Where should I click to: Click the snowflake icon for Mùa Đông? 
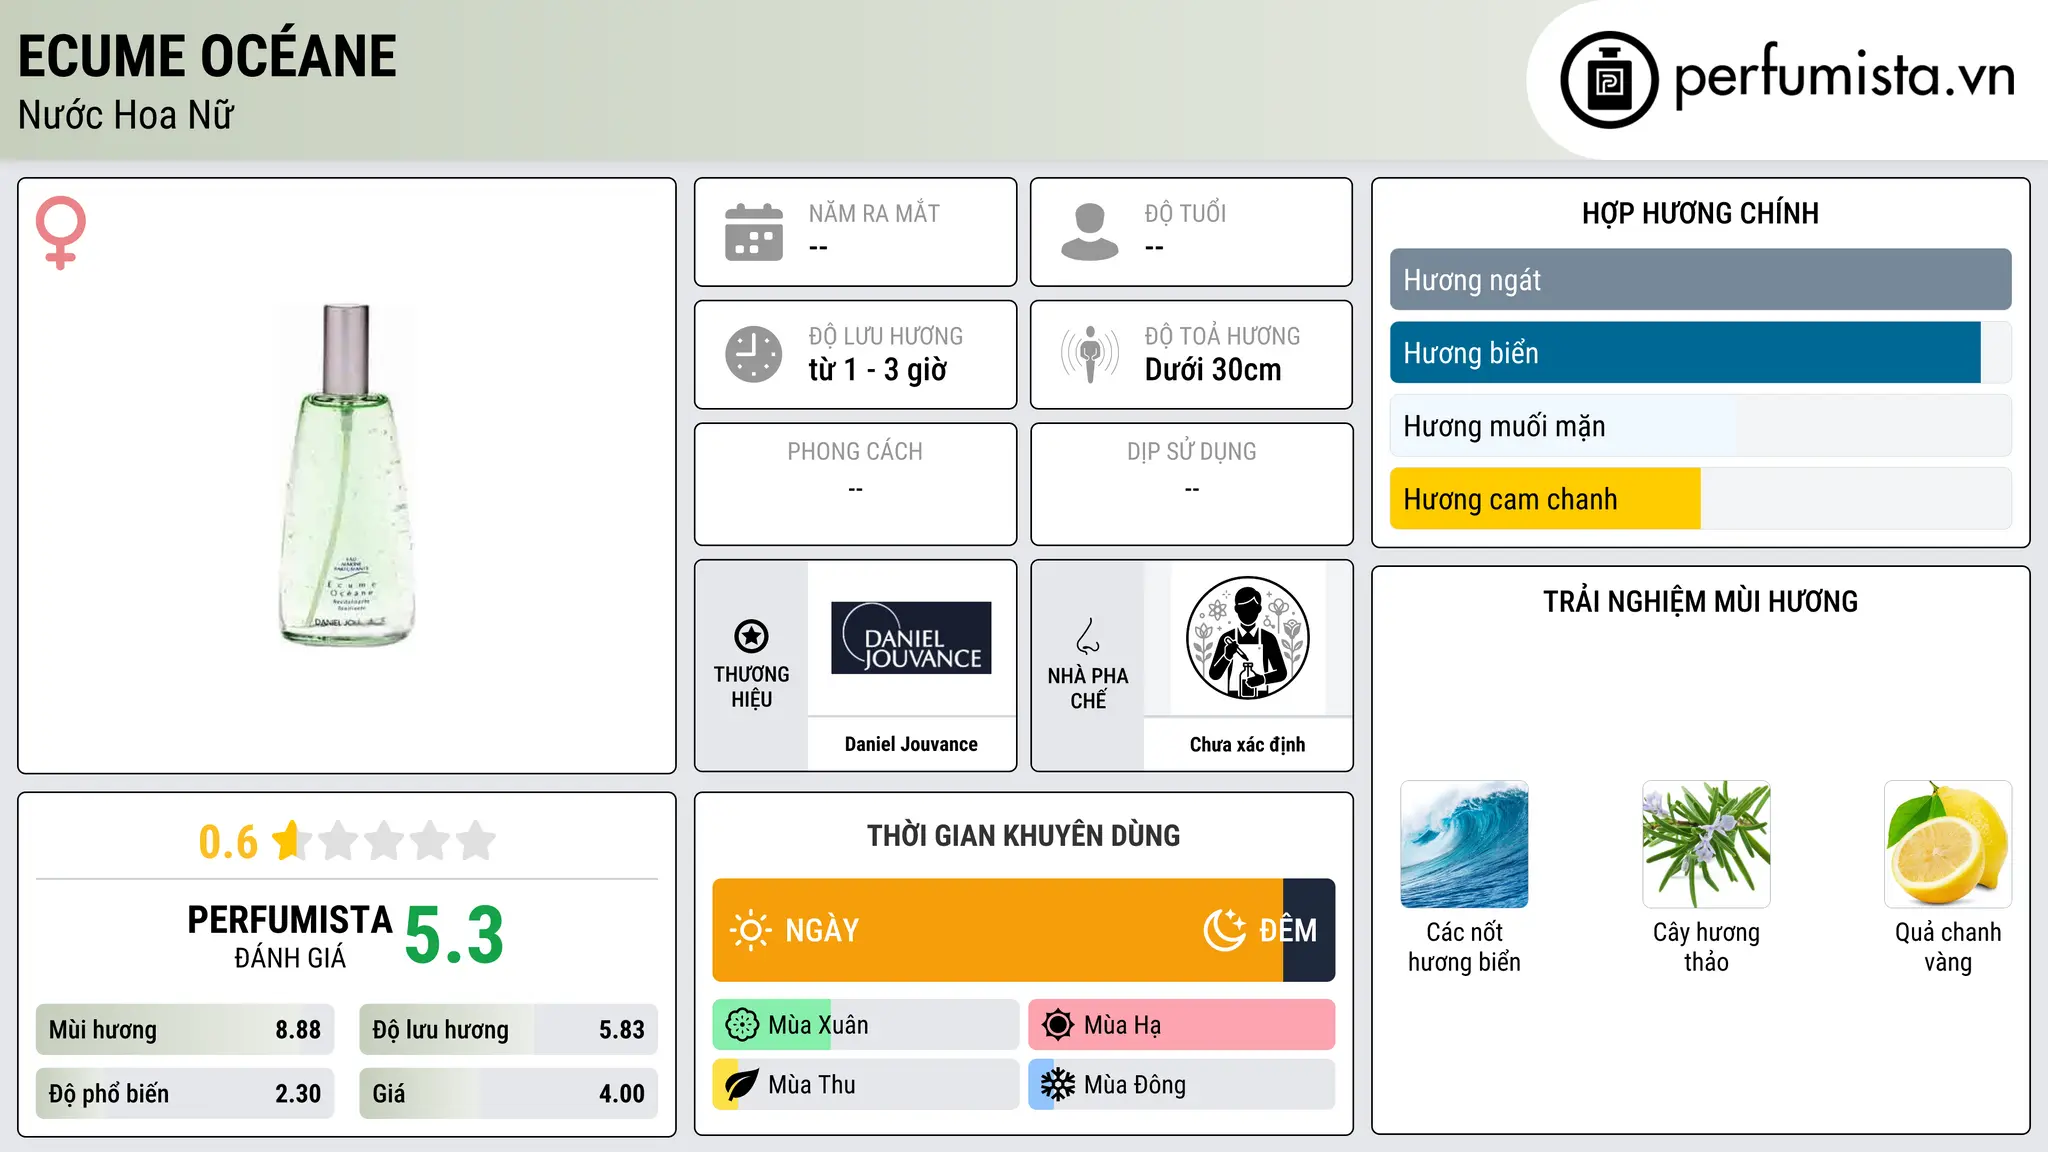coord(1058,1085)
